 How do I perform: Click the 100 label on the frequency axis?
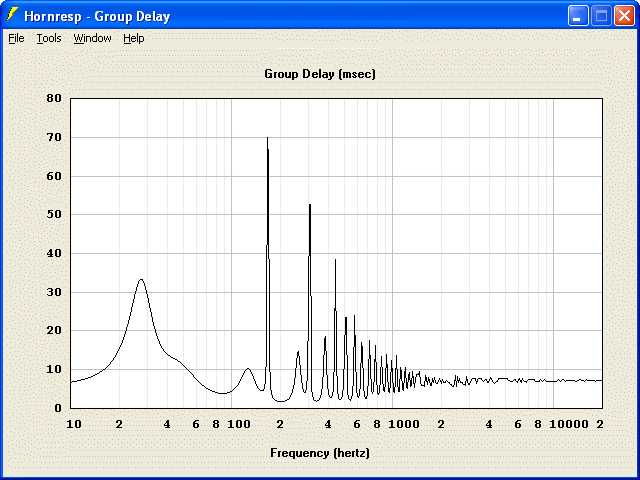click(239, 424)
